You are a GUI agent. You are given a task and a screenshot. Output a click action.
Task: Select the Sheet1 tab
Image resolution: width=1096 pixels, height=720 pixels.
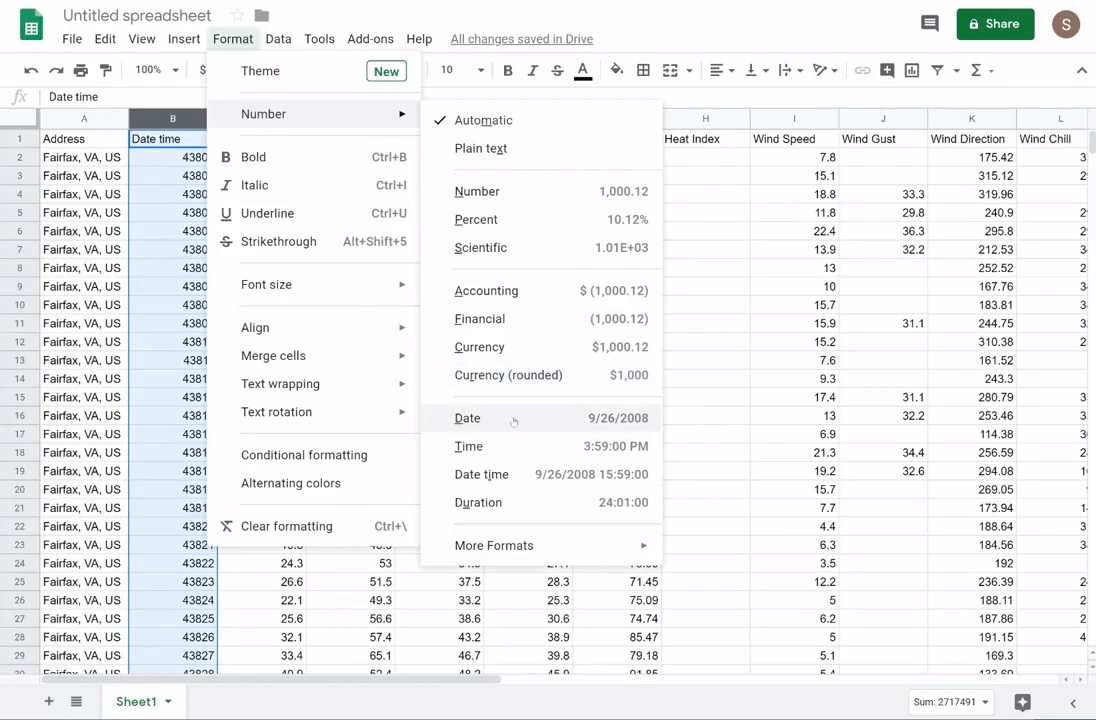[x=137, y=702]
